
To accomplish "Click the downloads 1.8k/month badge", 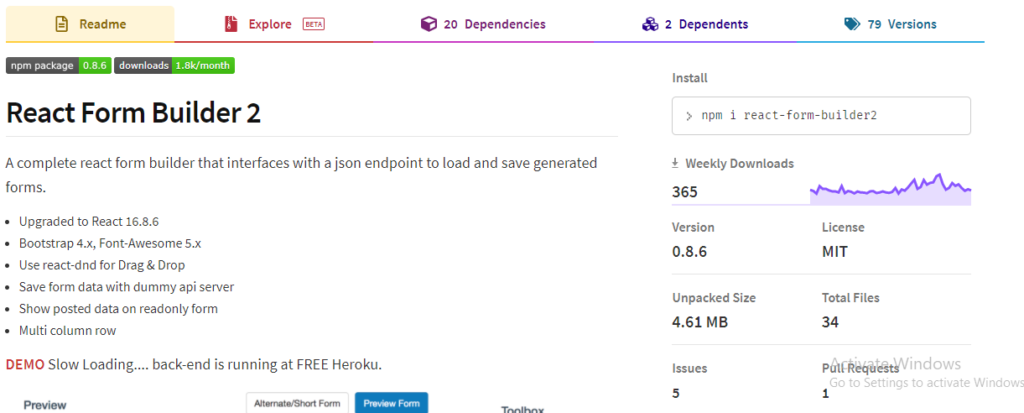I will [x=174, y=65].
